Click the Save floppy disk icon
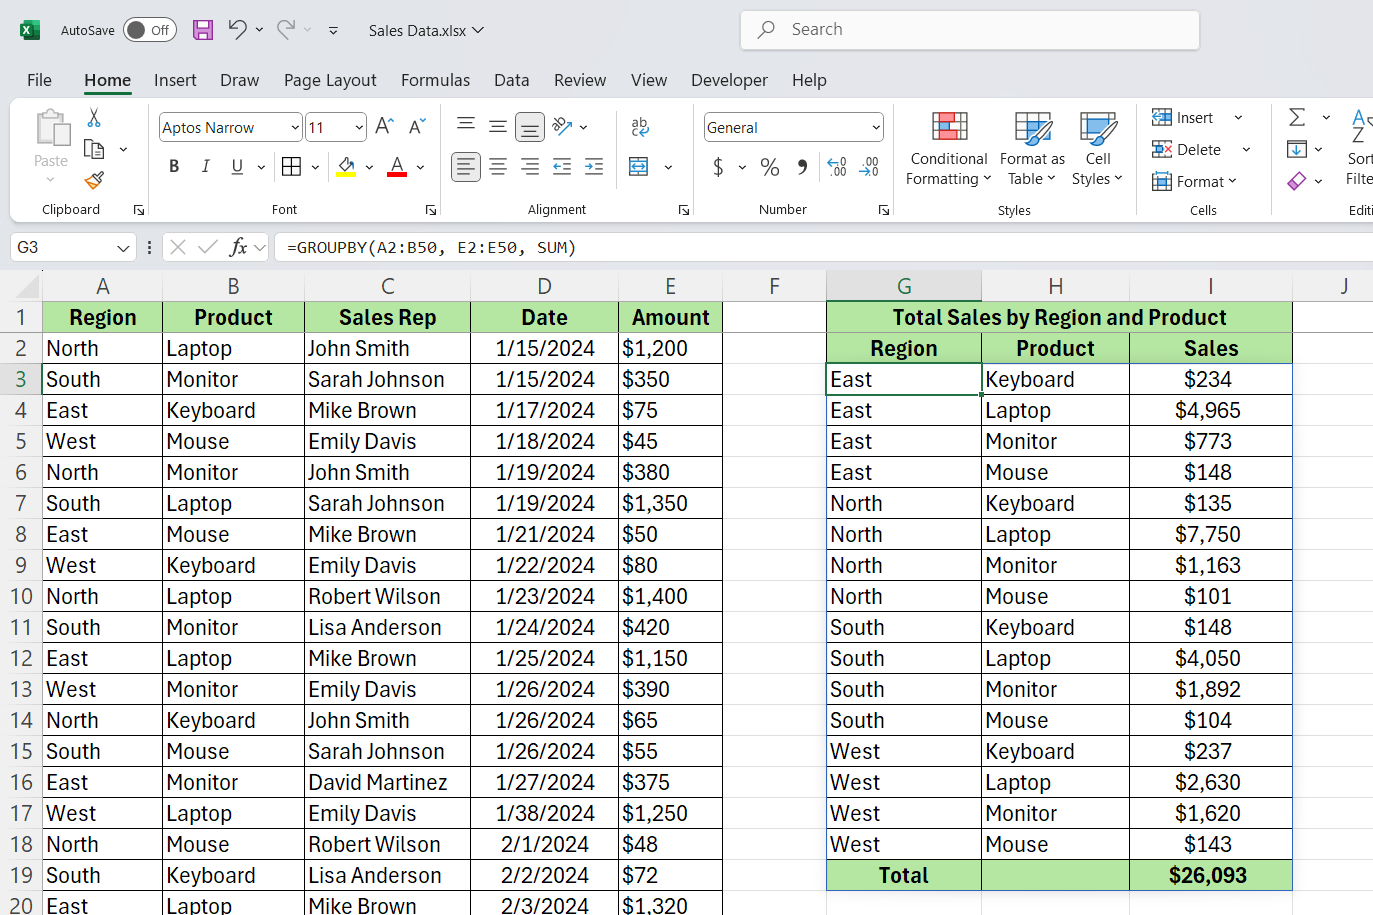1373x915 pixels. tap(203, 30)
